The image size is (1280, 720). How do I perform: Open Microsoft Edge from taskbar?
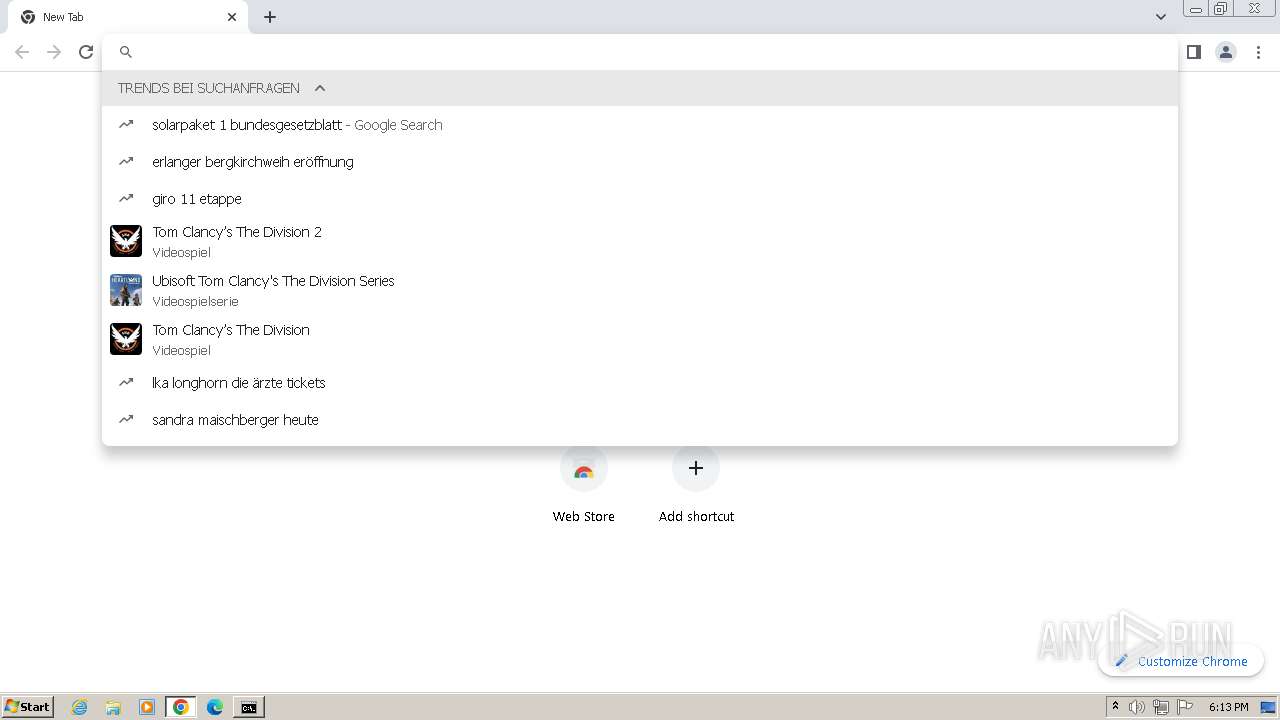(215, 707)
